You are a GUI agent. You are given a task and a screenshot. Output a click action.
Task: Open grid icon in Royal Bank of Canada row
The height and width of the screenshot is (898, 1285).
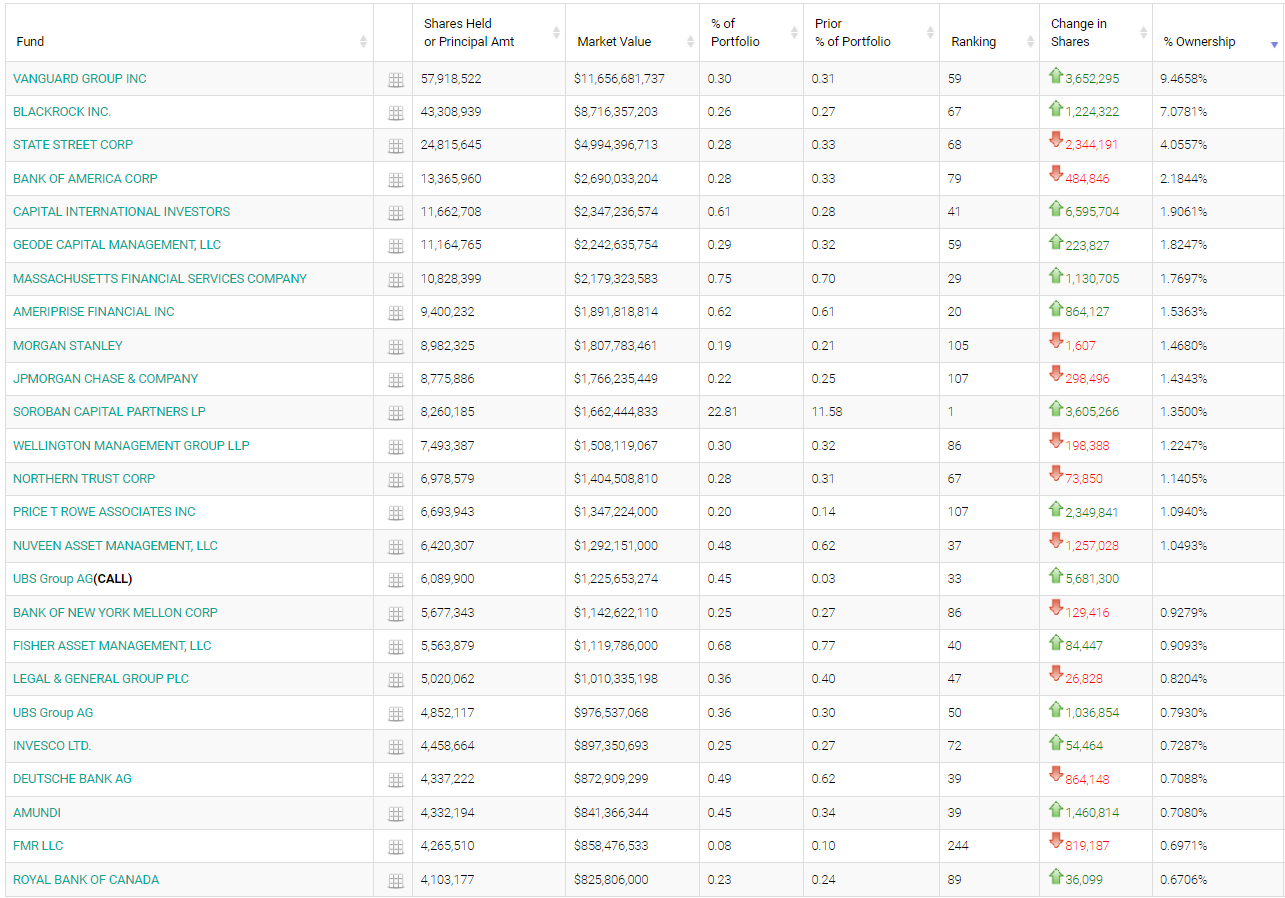pyautogui.click(x=395, y=881)
